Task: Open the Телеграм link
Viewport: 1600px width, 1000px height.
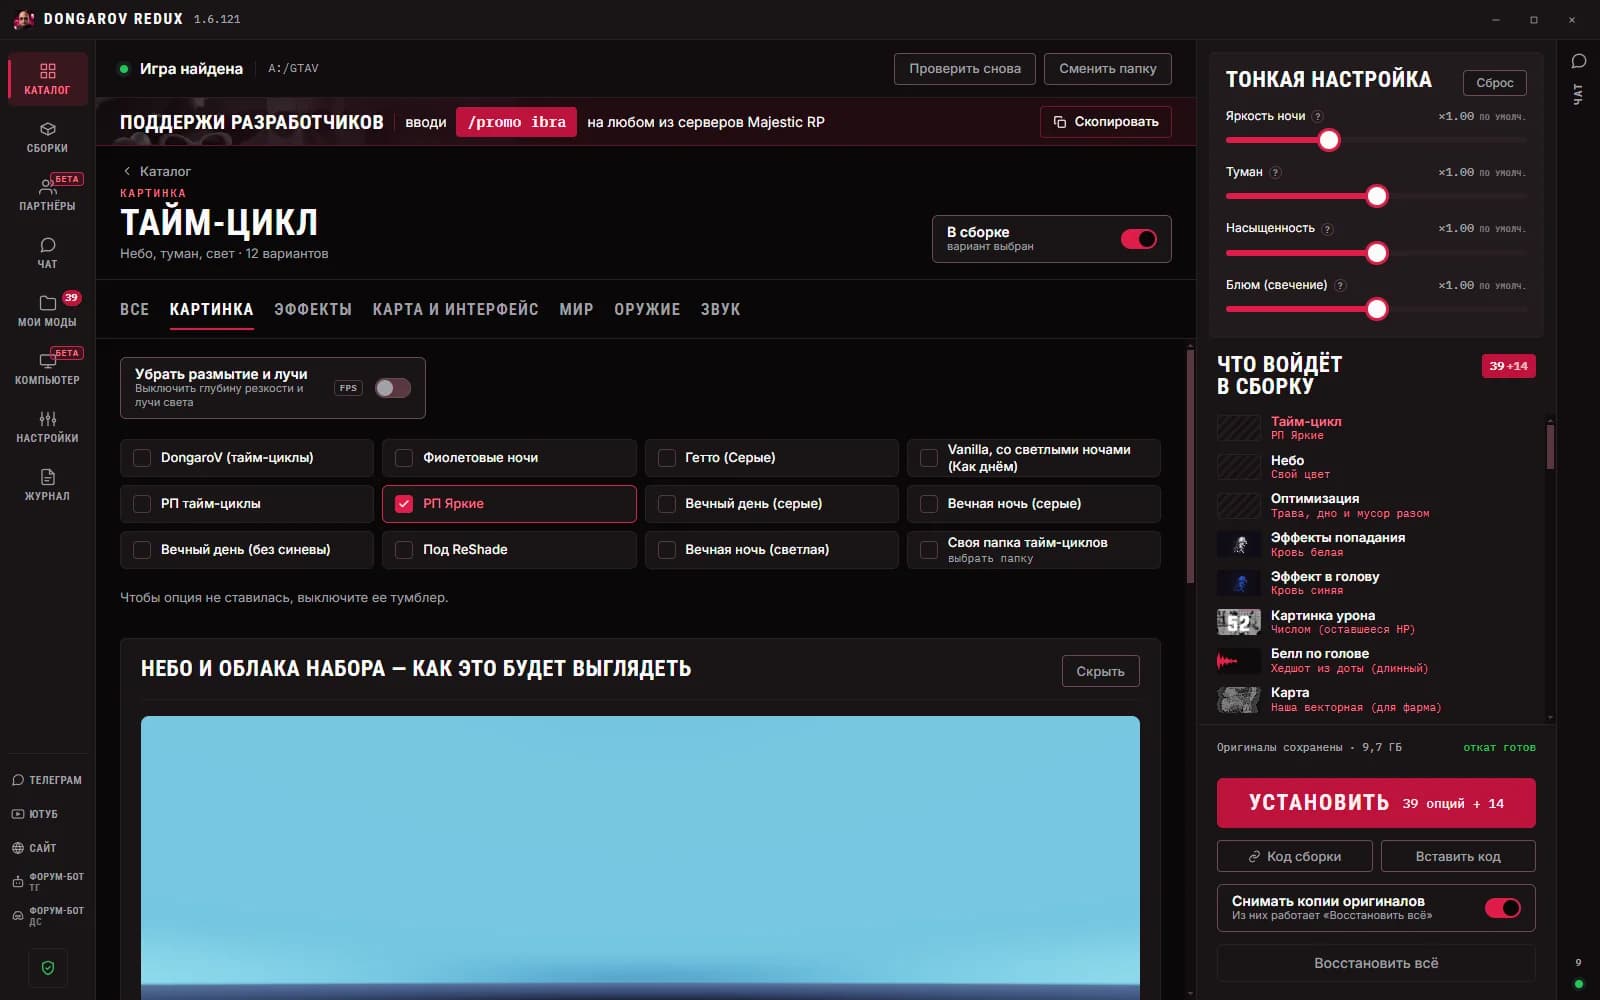Action: 47,780
